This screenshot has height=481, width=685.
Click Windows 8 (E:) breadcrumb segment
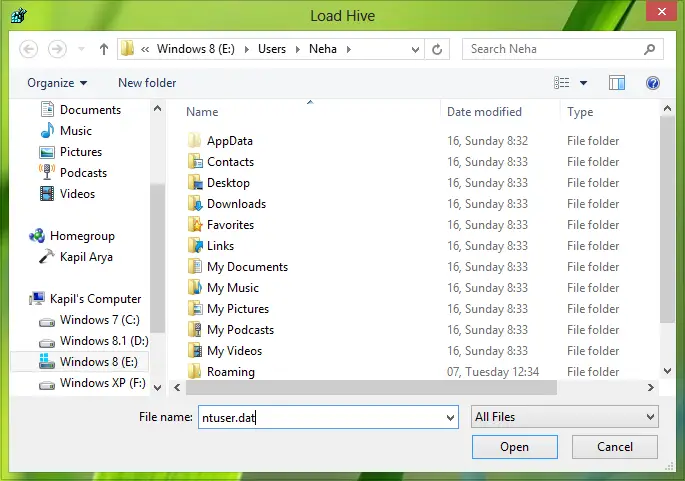[196, 49]
